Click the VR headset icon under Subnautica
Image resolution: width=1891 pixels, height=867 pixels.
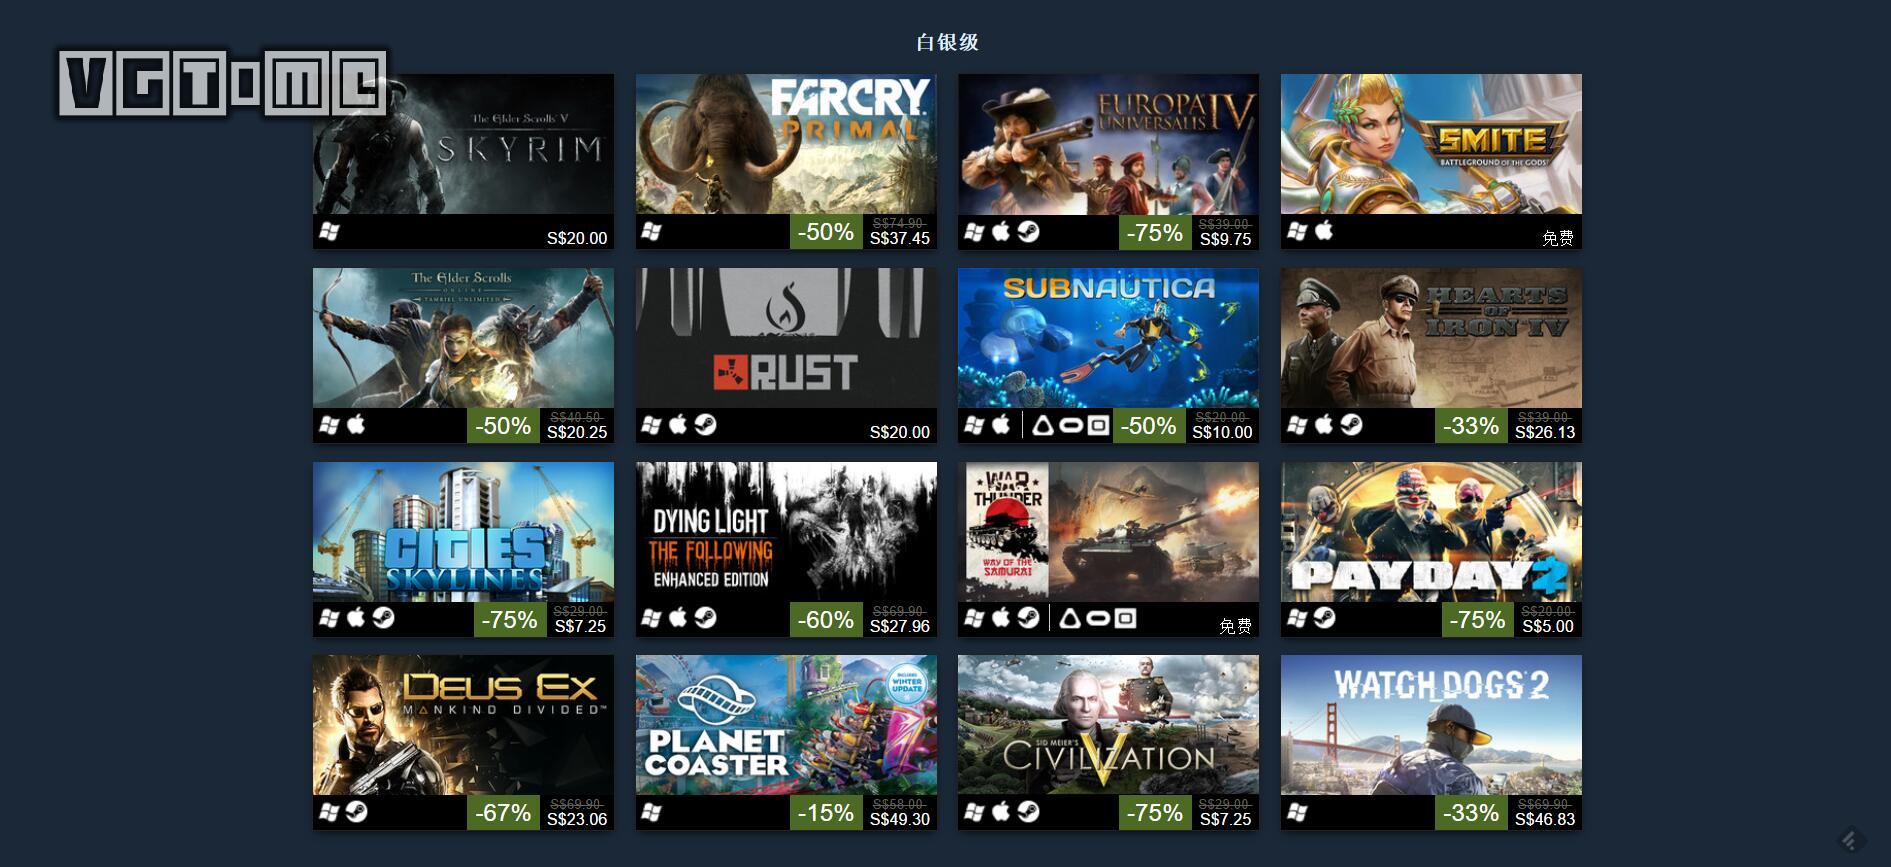click(1071, 426)
